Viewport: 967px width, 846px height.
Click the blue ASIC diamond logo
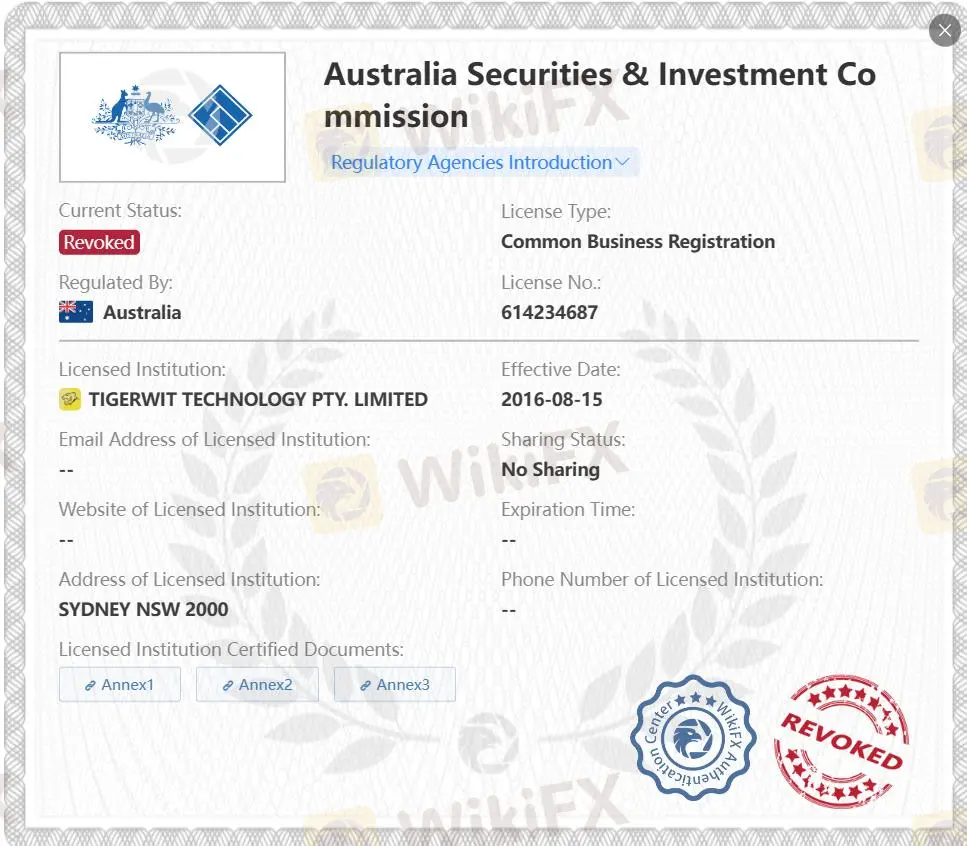[220, 115]
